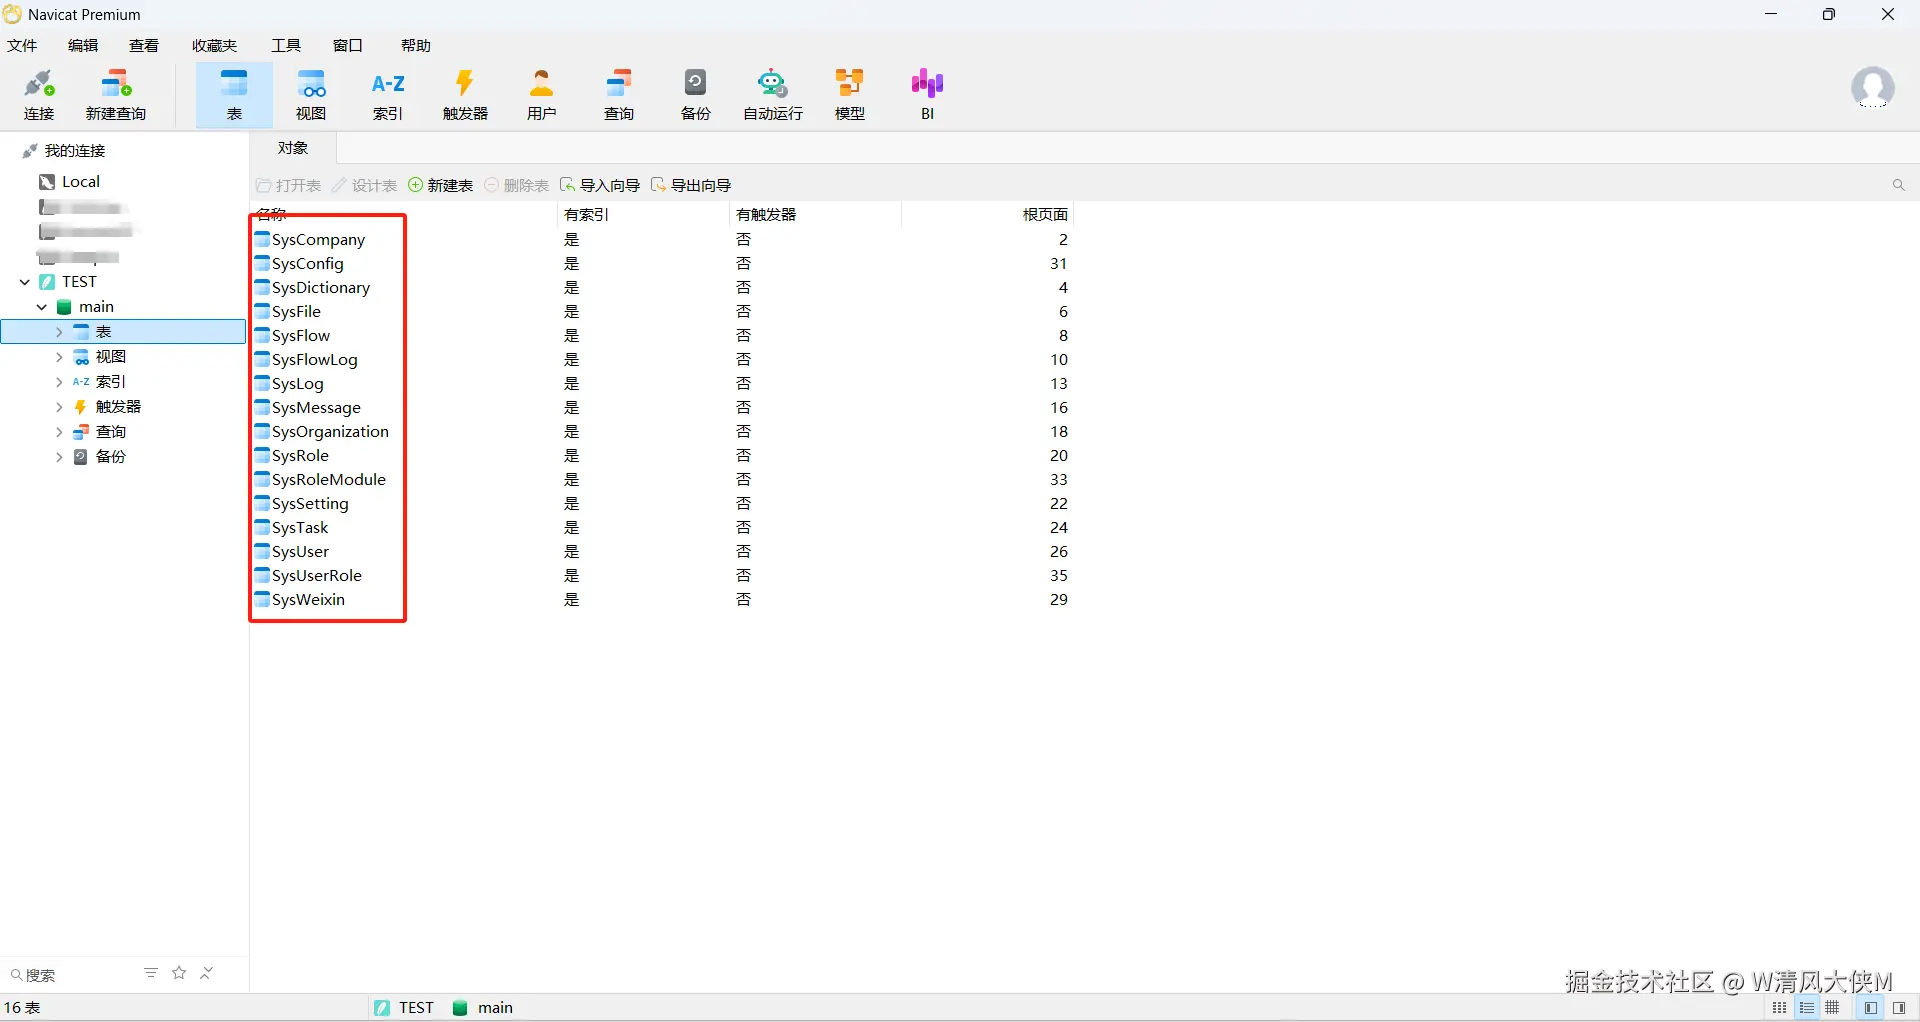1920x1022 pixels.
Task: Expand the 视图 node chevron in the tree
Action: click(59, 357)
